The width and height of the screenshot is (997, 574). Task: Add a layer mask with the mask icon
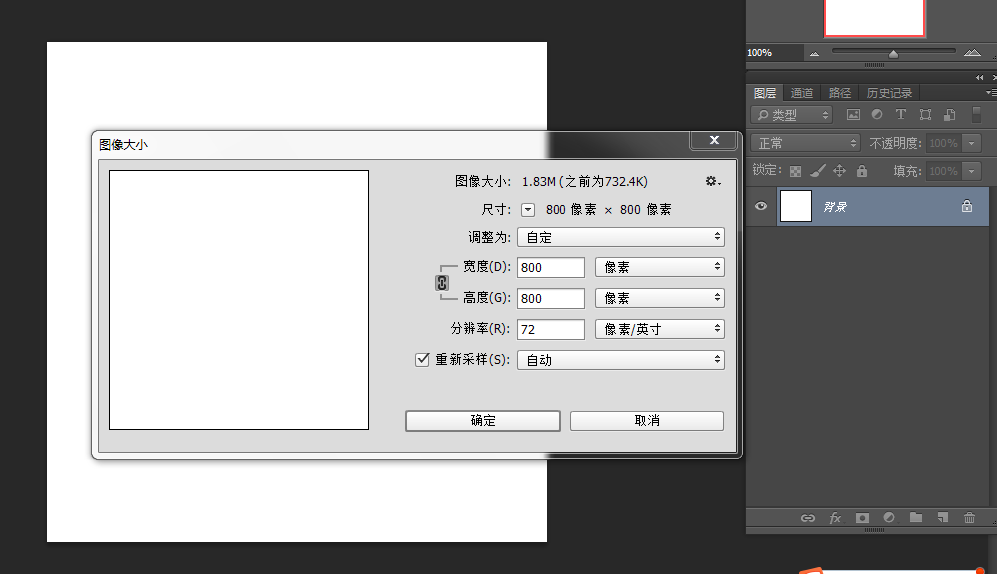coord(862,518)
